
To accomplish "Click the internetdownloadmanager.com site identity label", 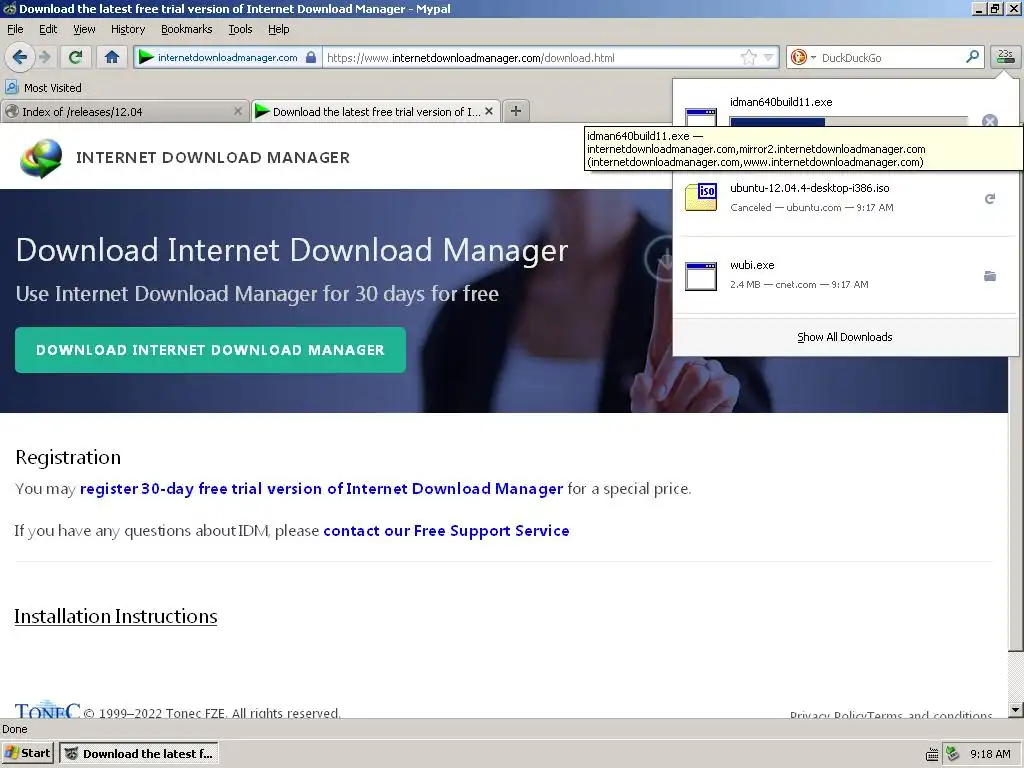I will 227,57.
